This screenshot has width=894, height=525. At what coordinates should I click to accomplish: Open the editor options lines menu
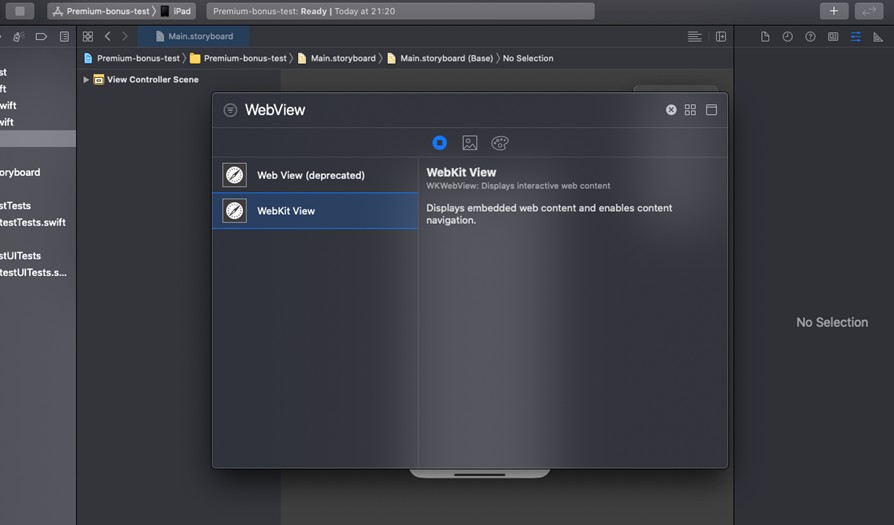pos(694,36)
